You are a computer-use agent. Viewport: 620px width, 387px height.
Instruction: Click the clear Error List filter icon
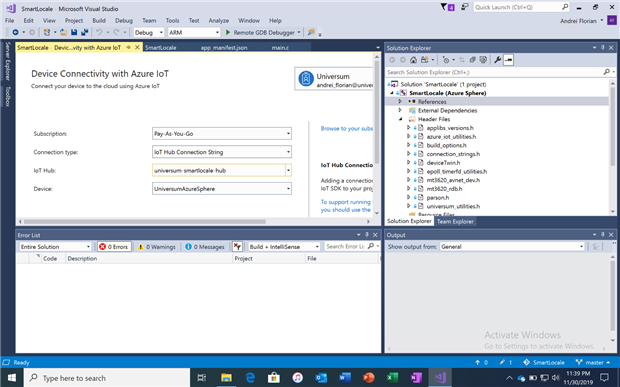coord(237,247)
